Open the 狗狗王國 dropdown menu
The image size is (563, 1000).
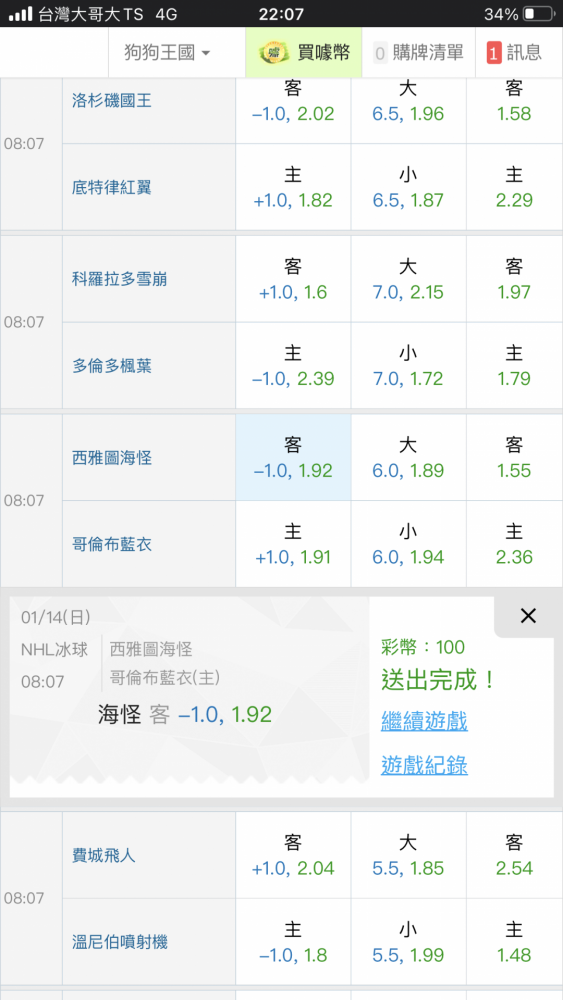[x=167, y=53]
